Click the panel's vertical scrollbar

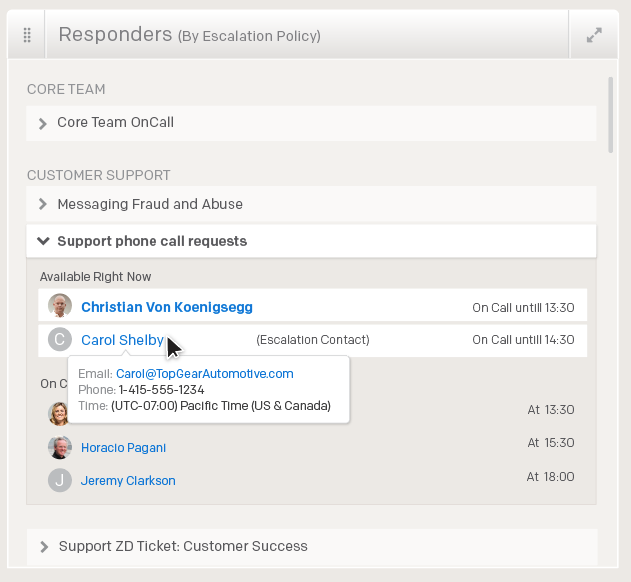pyautogui.click(x=610, y=115)
